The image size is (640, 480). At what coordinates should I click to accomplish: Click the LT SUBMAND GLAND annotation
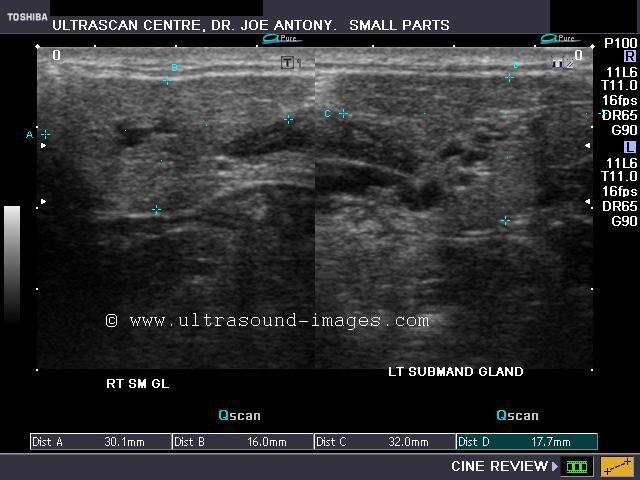(x=455, y=372)
